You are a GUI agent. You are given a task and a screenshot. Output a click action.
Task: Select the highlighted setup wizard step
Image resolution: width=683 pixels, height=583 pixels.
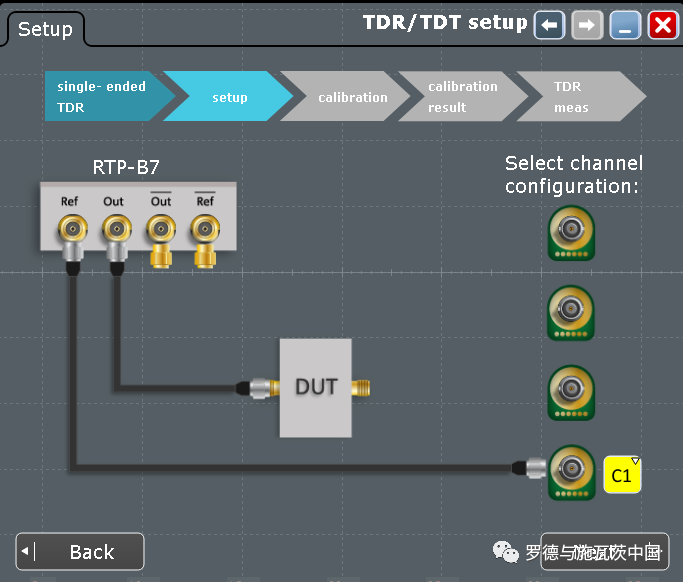click(x=229, y=97)
